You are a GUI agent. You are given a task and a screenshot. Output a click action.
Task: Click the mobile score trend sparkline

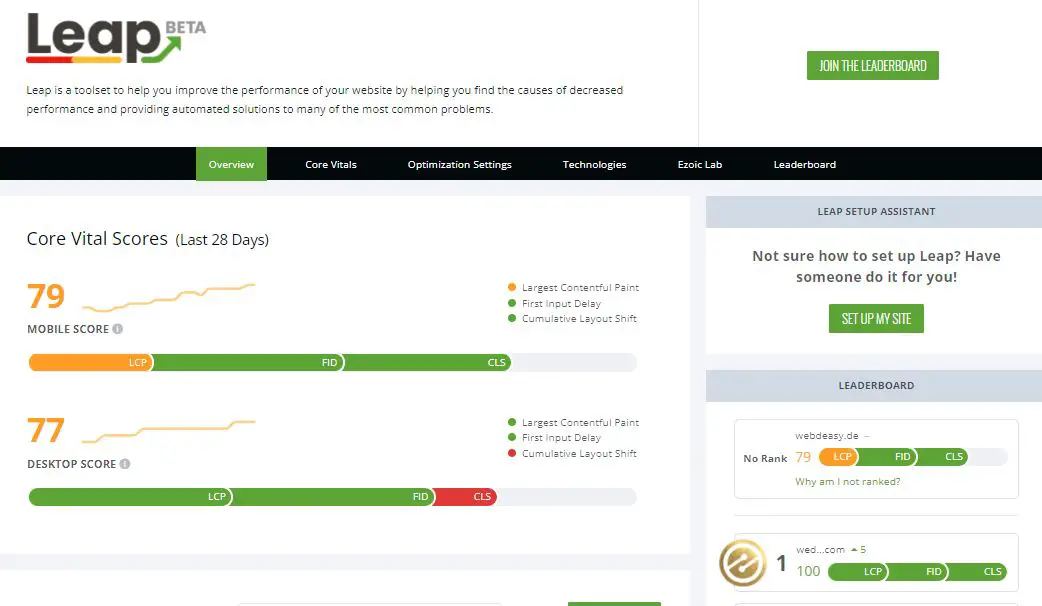[168, 297]
